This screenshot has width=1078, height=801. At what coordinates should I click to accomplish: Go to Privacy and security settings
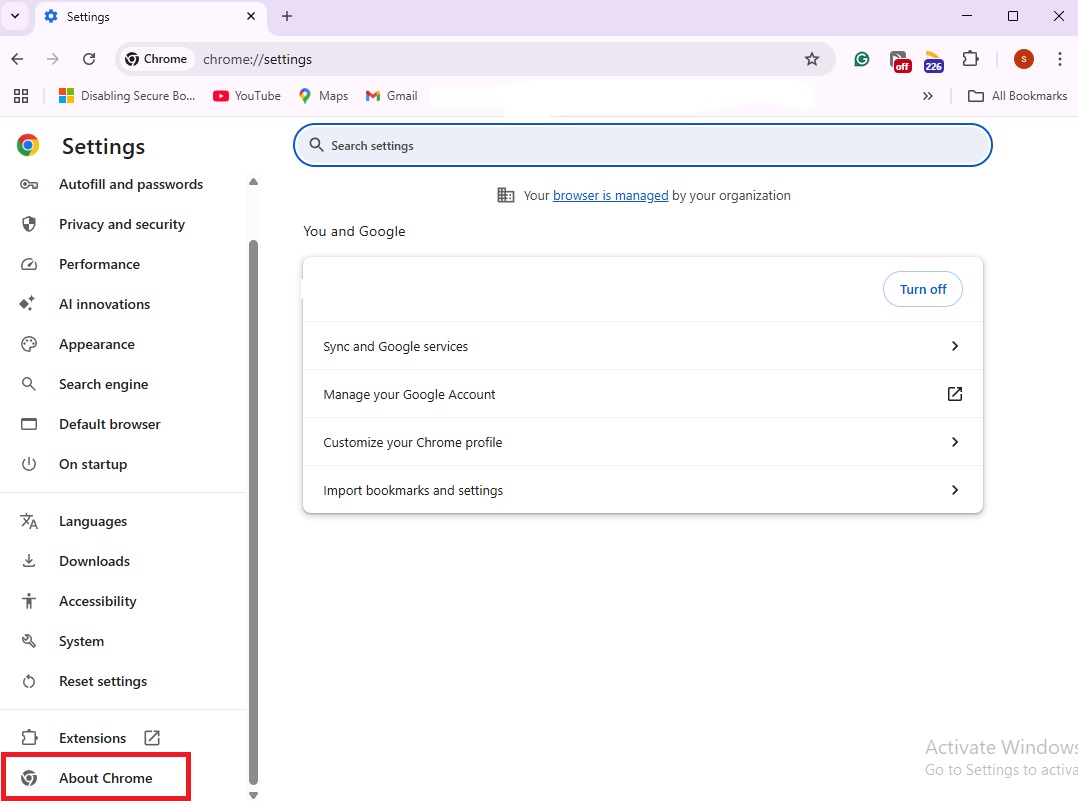(124, 224)
